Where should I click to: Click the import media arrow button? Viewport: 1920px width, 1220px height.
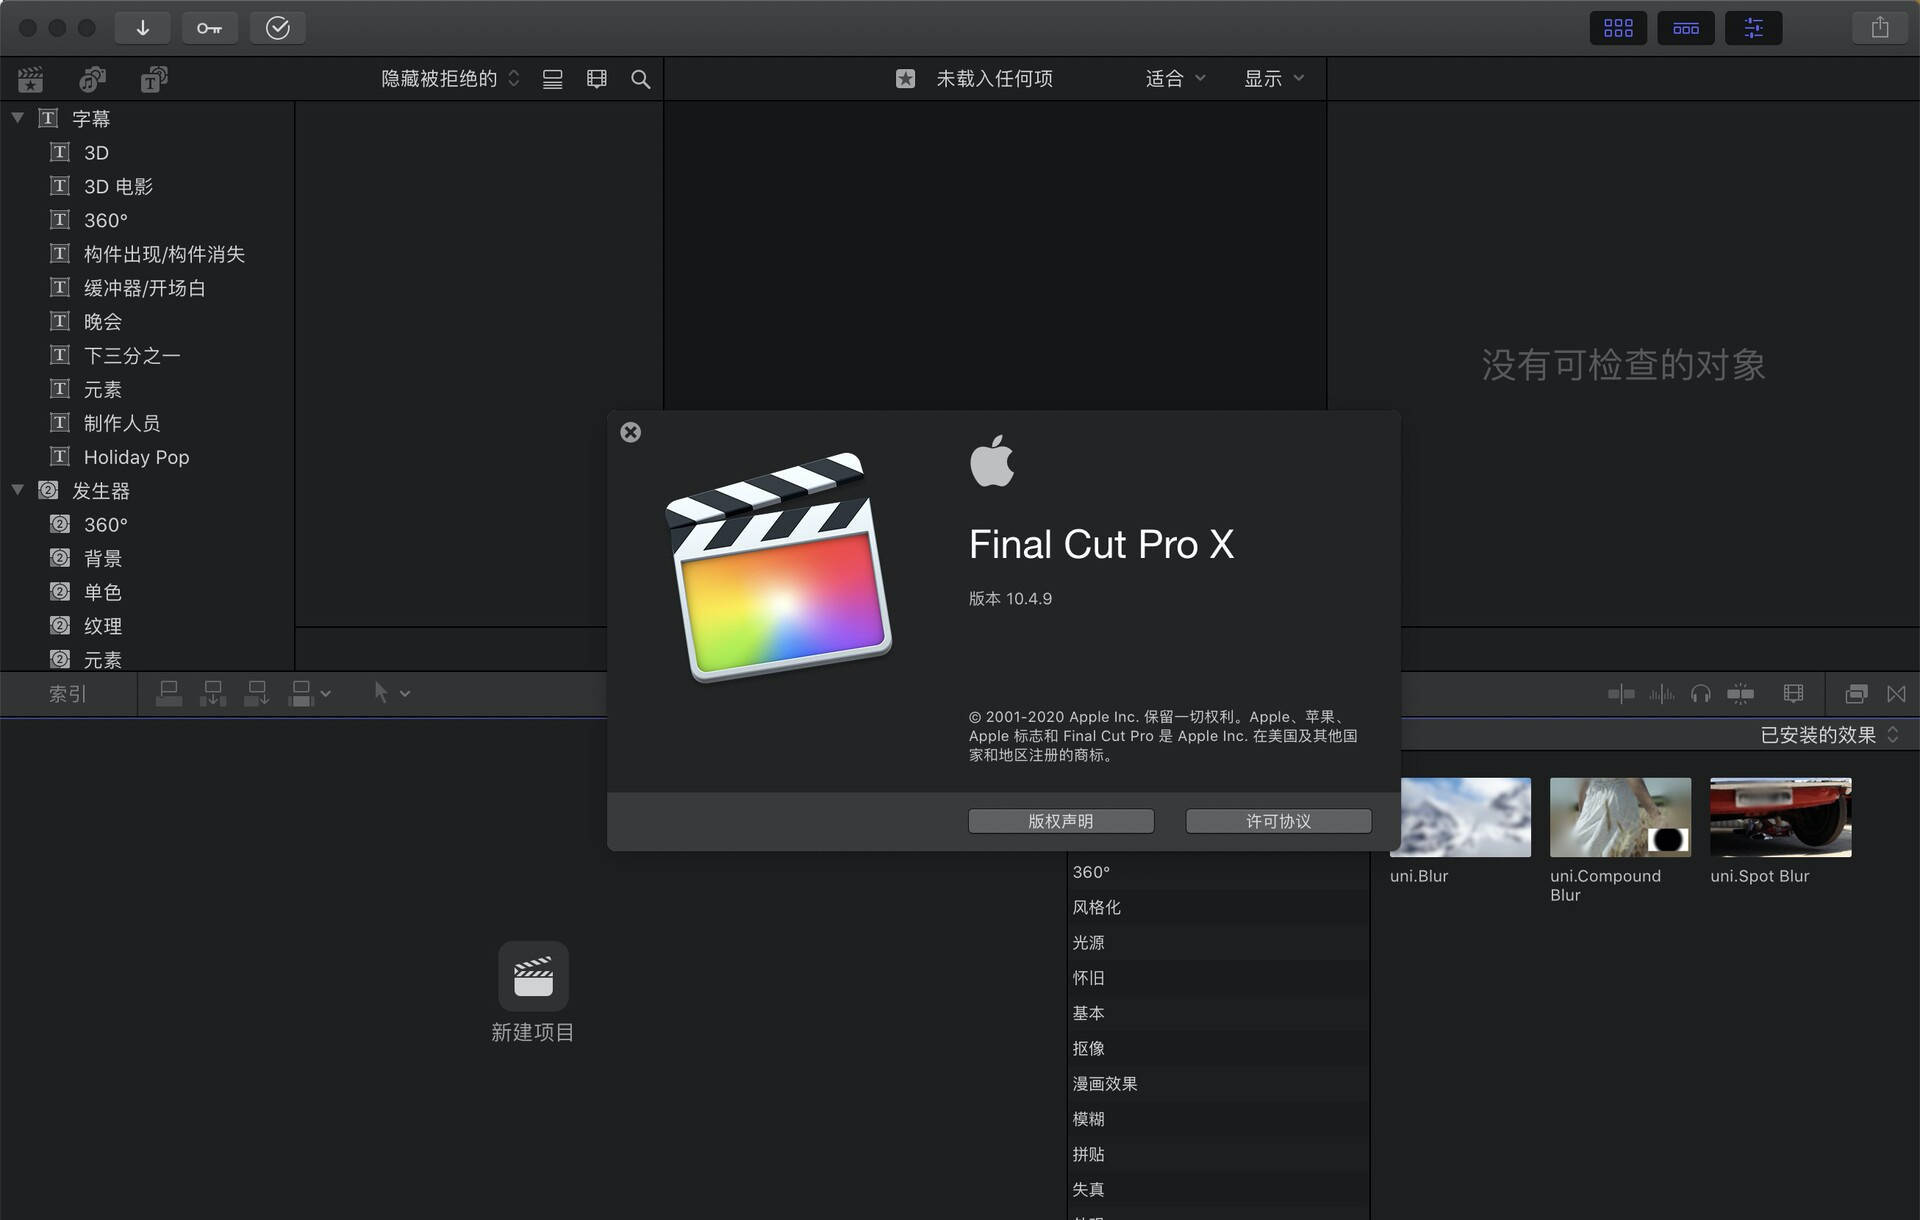pos(142,28)
